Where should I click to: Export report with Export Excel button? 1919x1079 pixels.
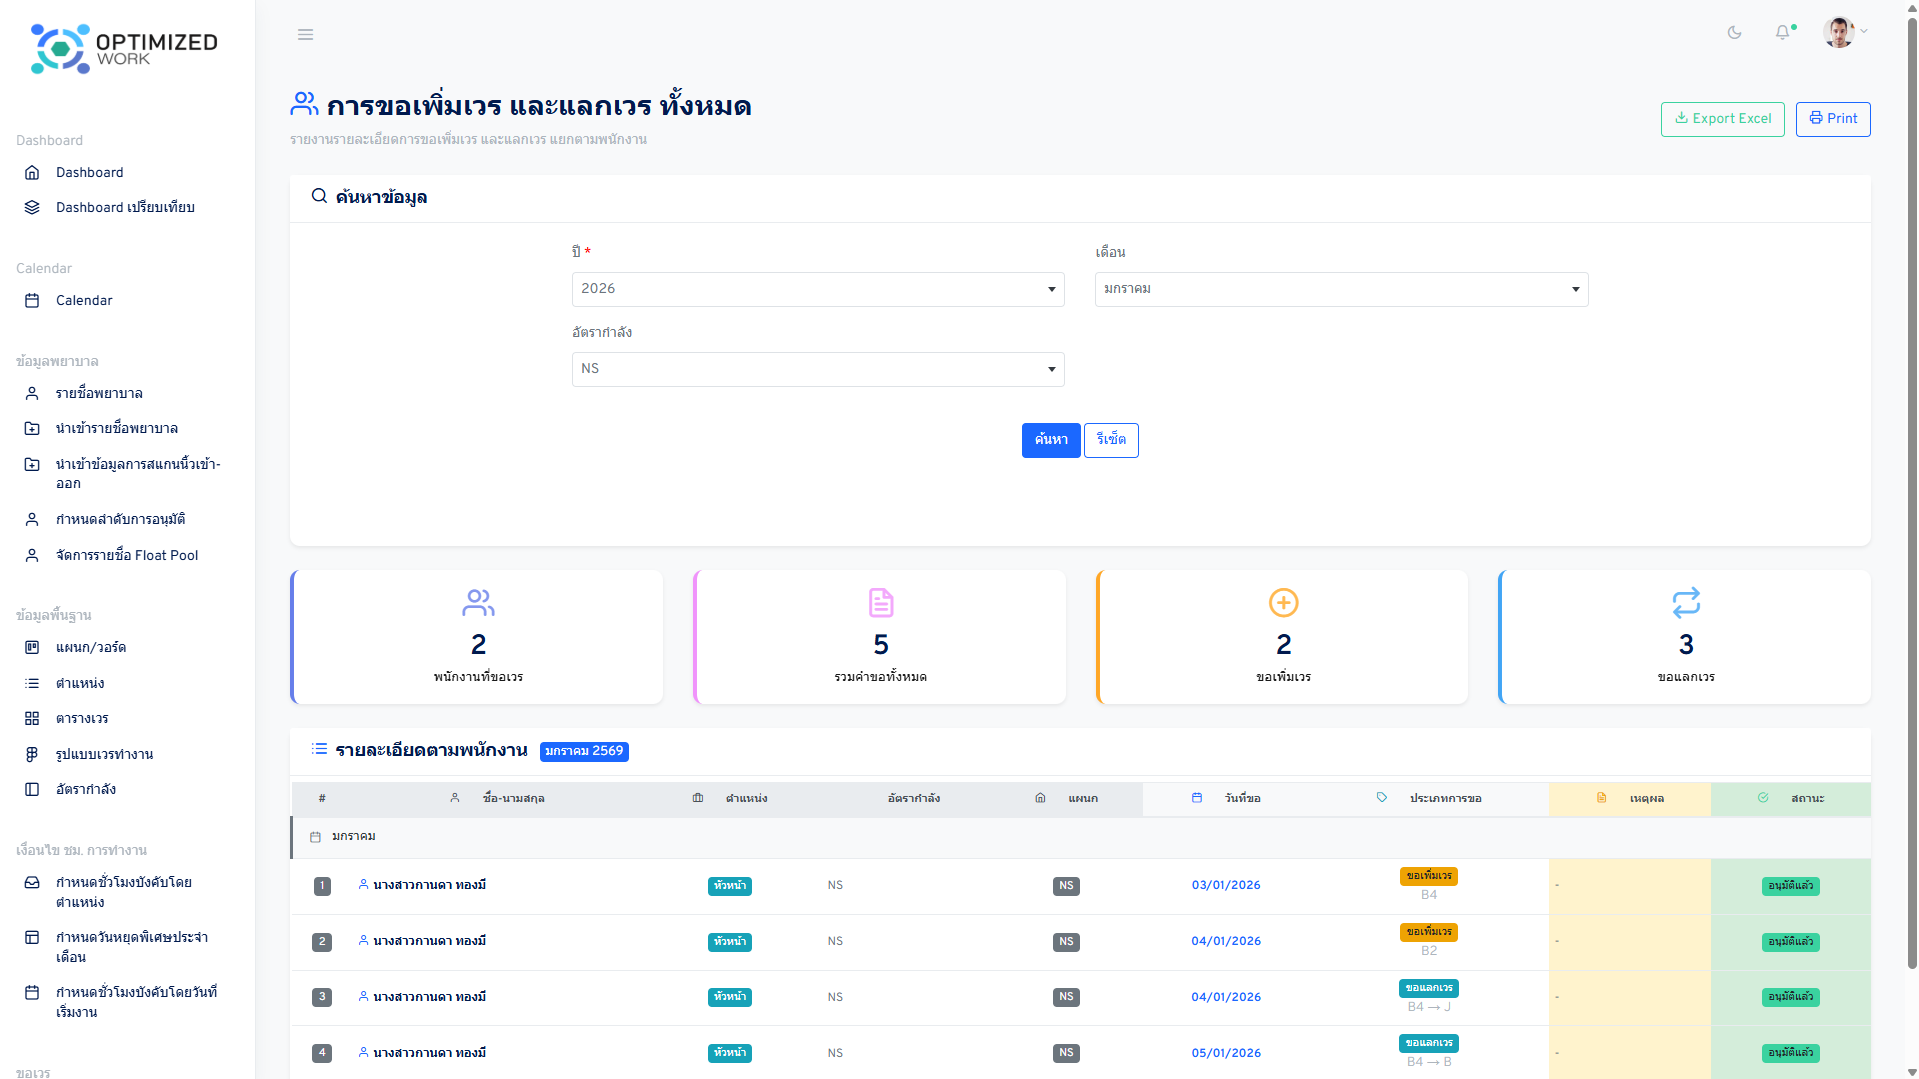pyautogui.click(x=1722, y=119)
